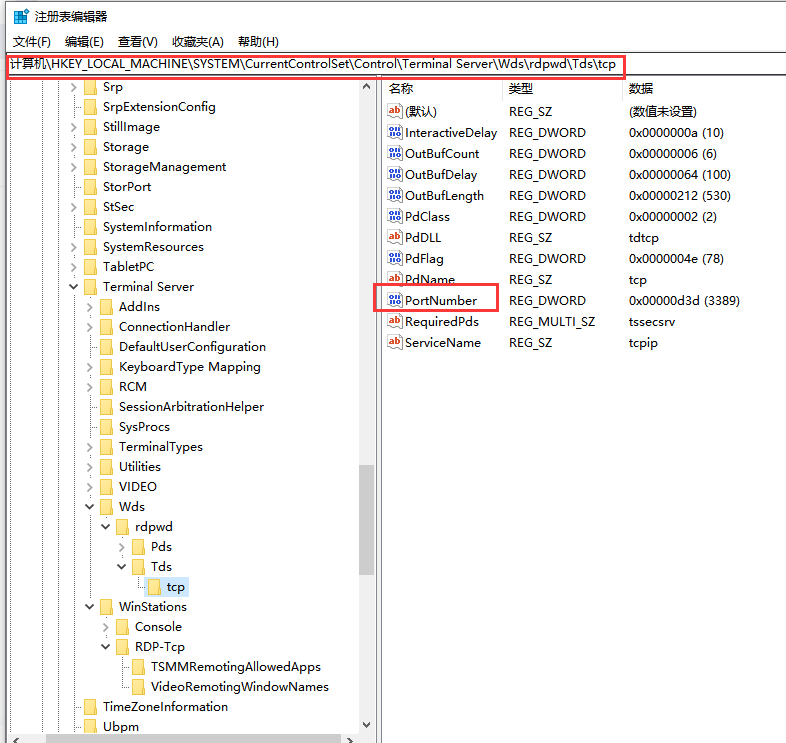Select the TimeZoneInformation tree item

[165, 707]
